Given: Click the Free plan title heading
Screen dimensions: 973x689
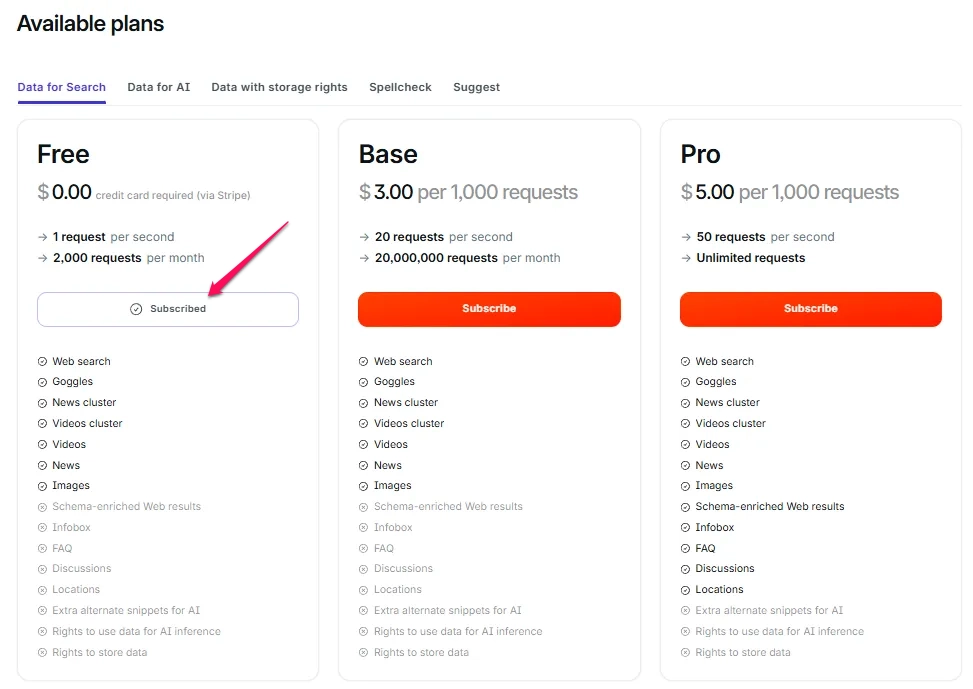Looking at the screenshot, I should (x=63, y=154).
